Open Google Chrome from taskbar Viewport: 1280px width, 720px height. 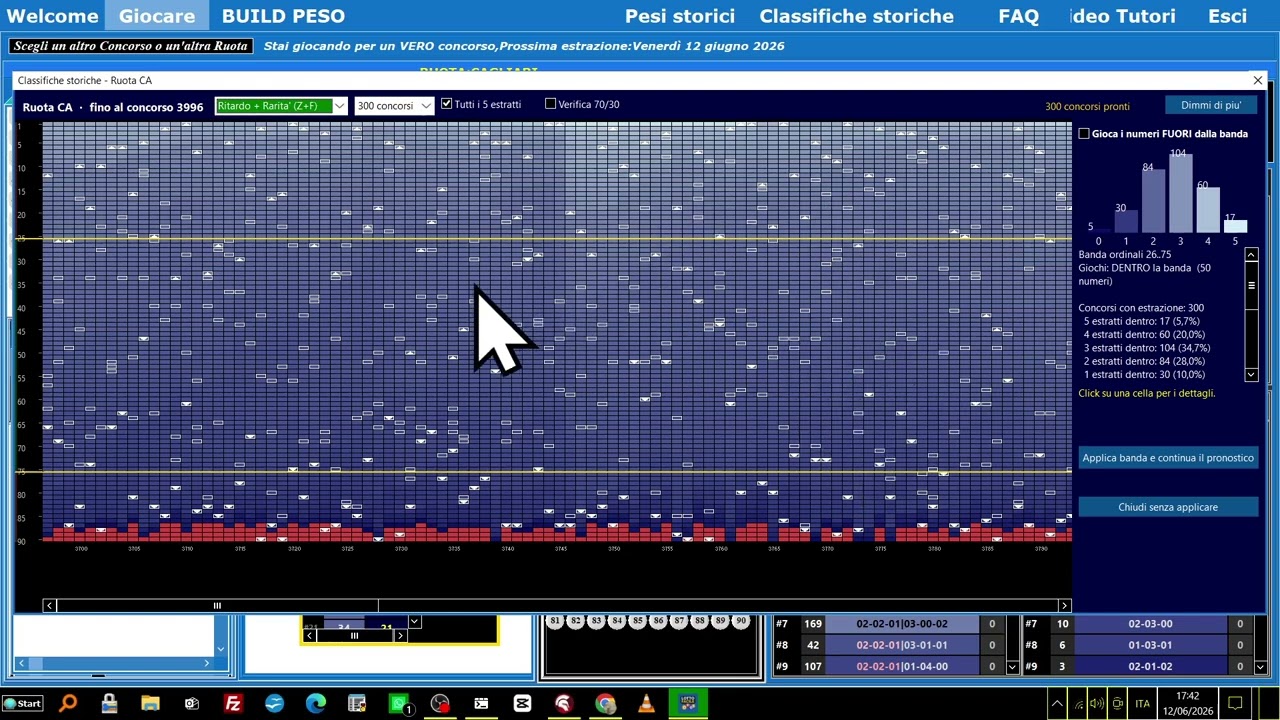click(x=605, y=703)
